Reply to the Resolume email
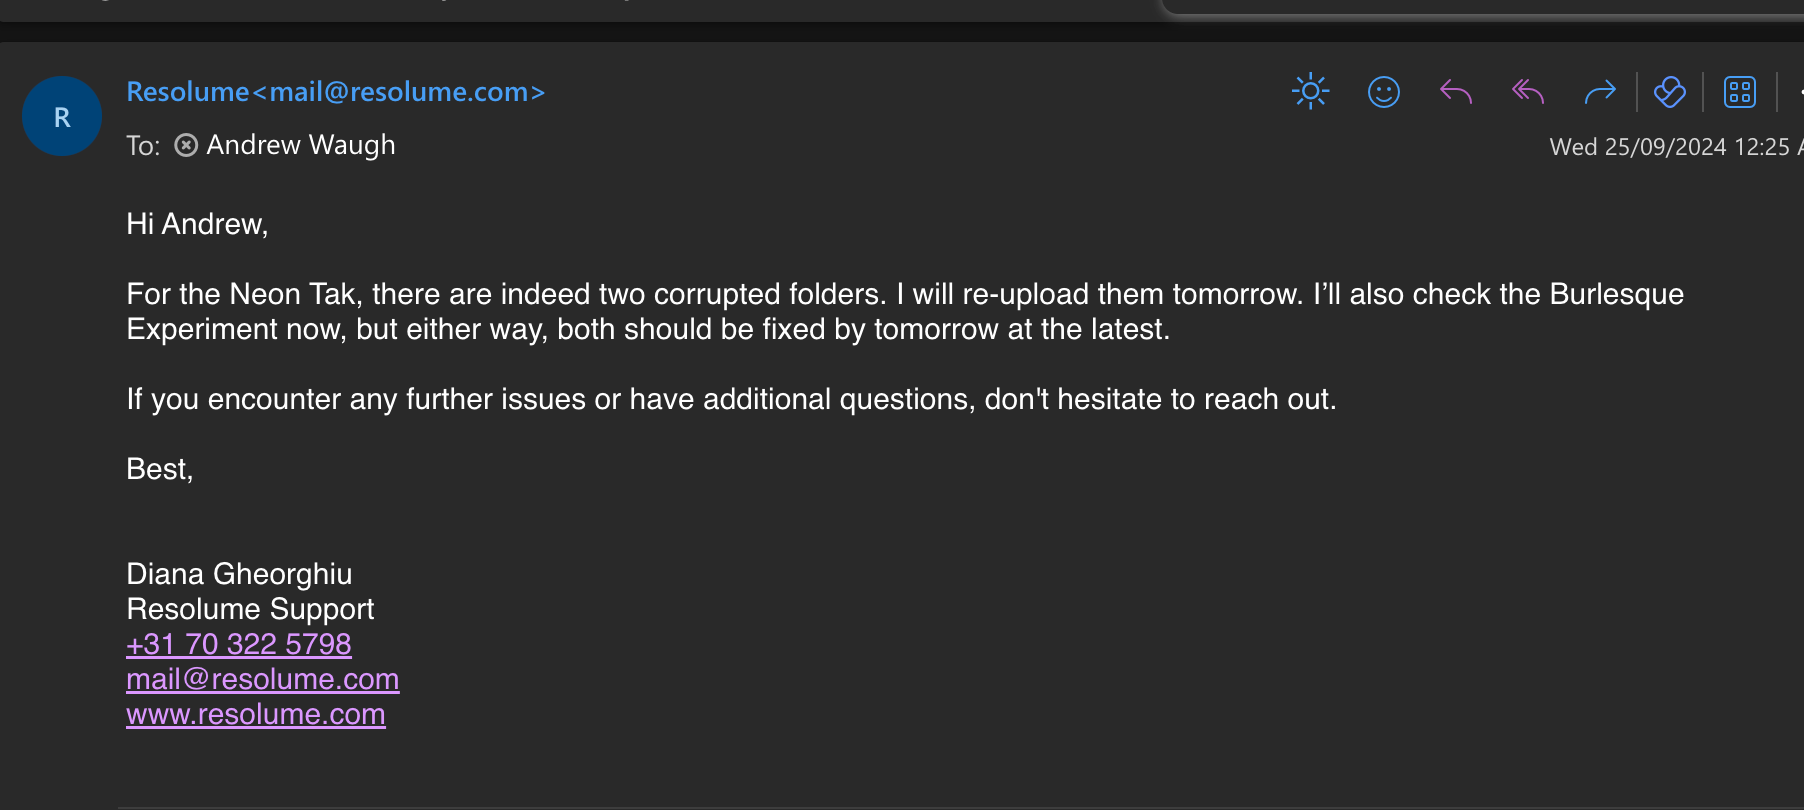 1456,92
